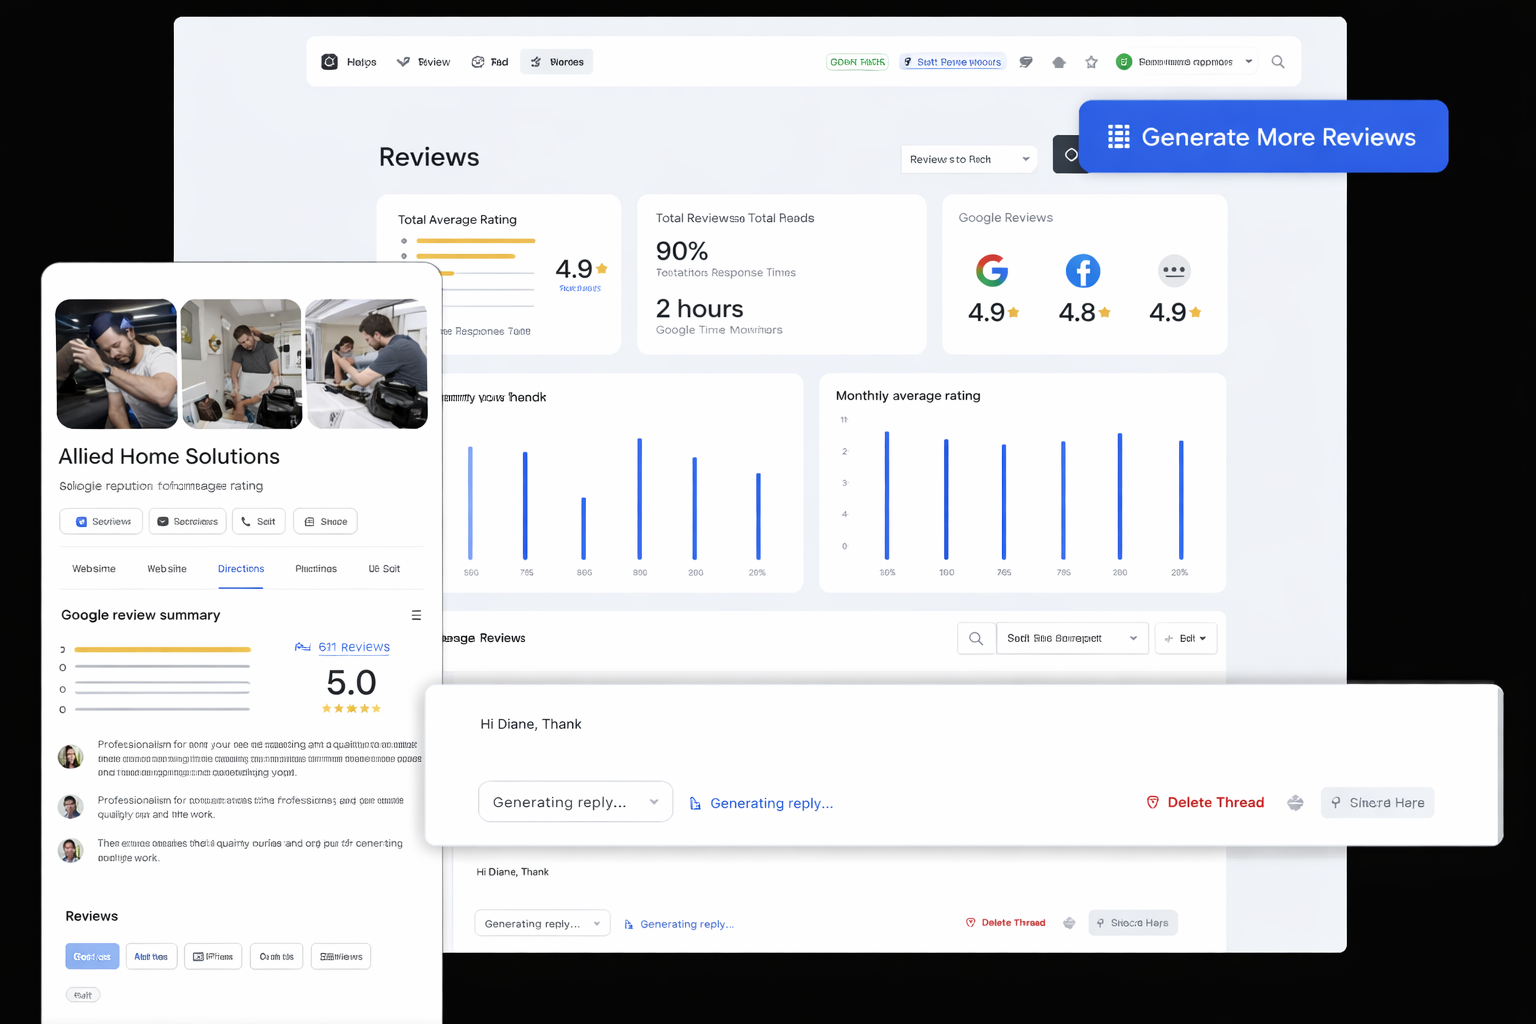Click the star favorites icon in the top bar

[x=1092, y=62]
